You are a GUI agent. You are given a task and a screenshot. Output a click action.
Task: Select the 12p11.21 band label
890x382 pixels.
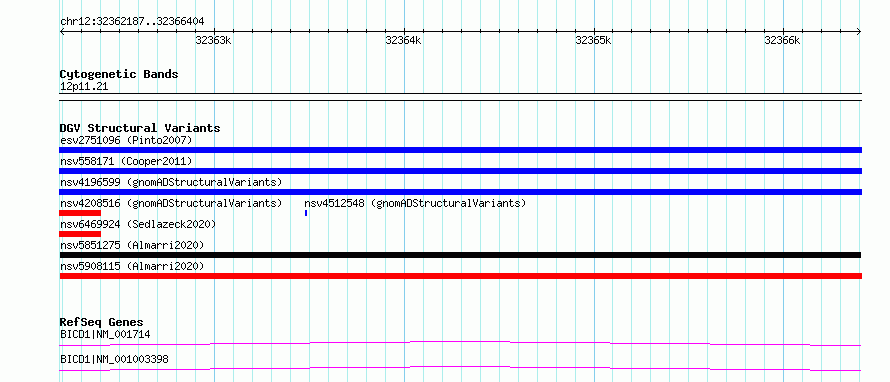point(84,87)
